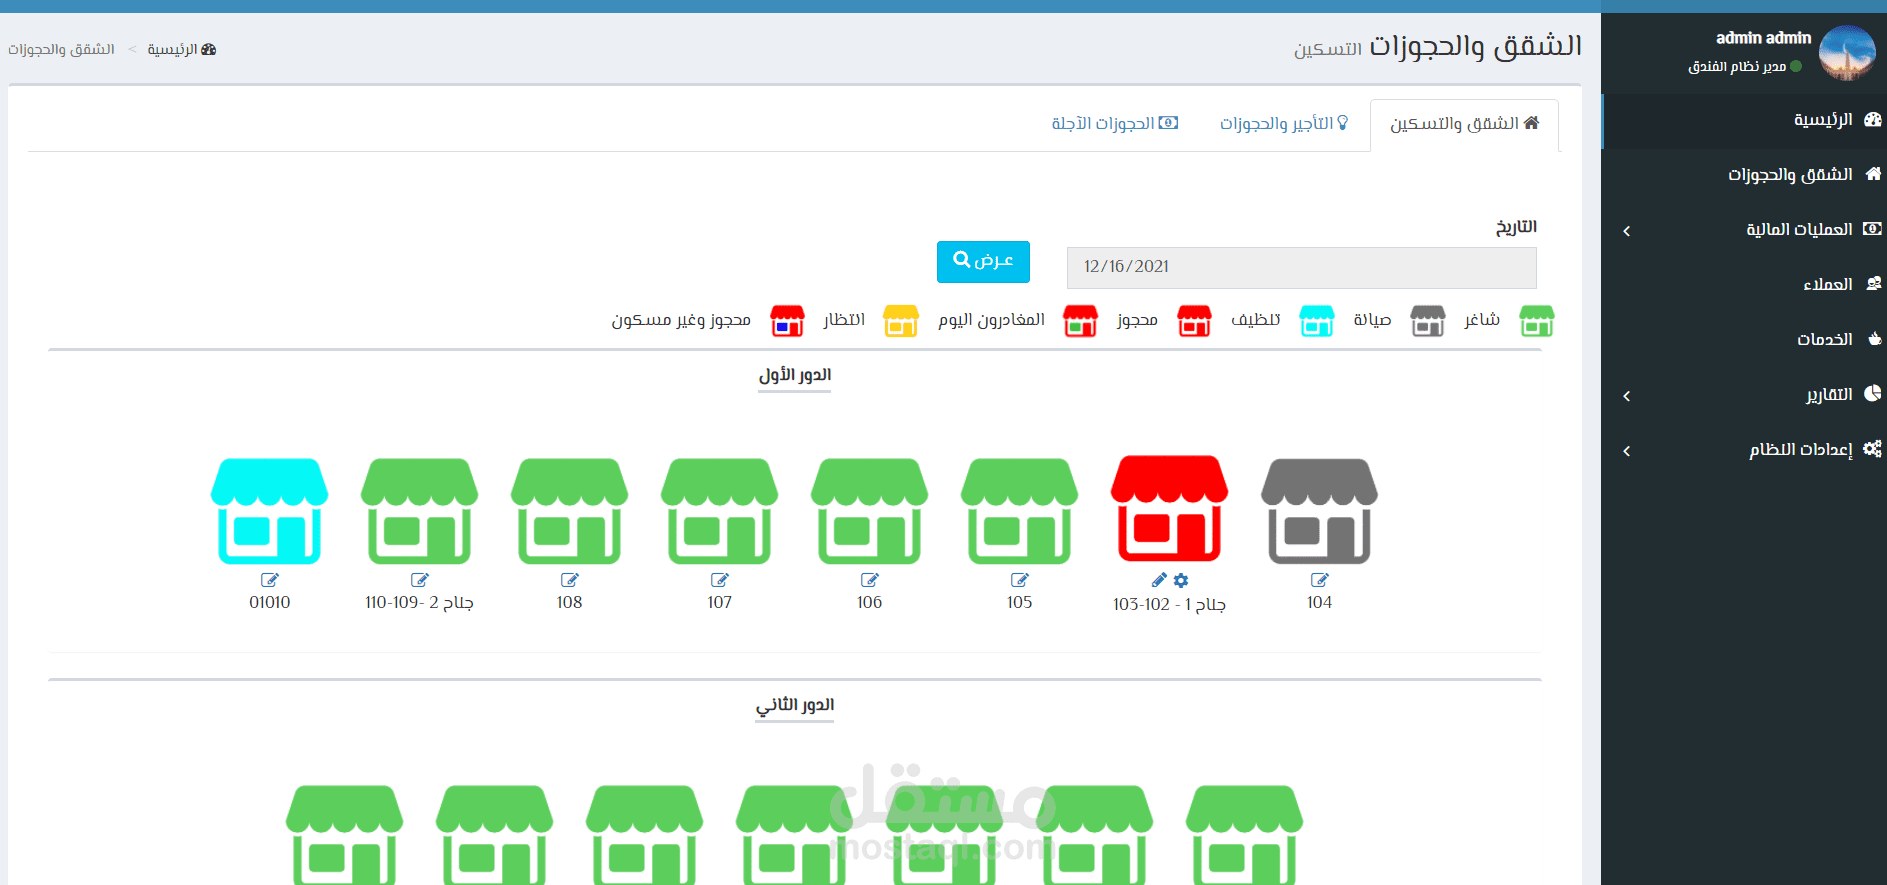Click the عرض search button
Viewport: 1887px width, 885px height.
pyautogui.click(x=983, y=261)
